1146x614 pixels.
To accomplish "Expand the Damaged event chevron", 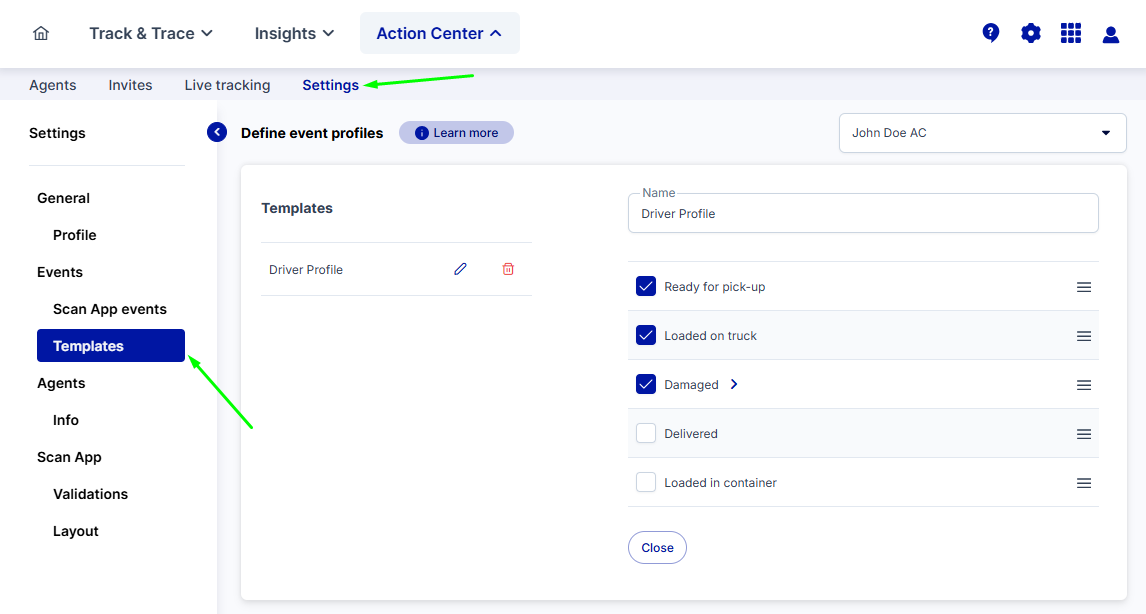I will click(734, 385).
